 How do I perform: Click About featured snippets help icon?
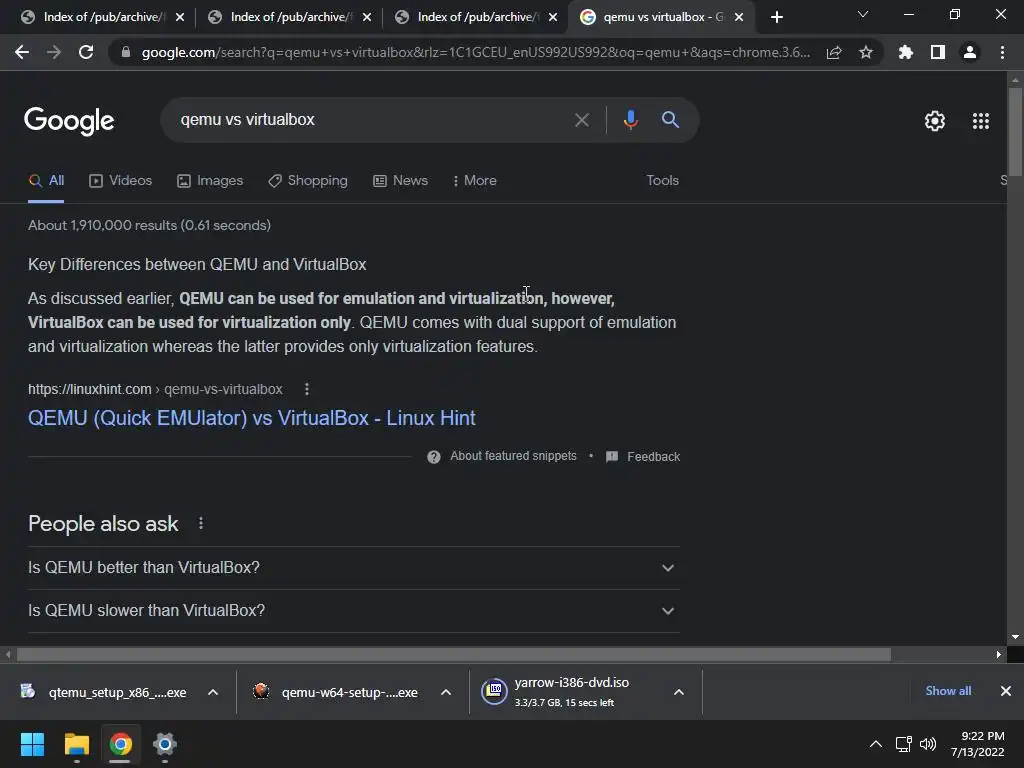[x=434, y=457]
